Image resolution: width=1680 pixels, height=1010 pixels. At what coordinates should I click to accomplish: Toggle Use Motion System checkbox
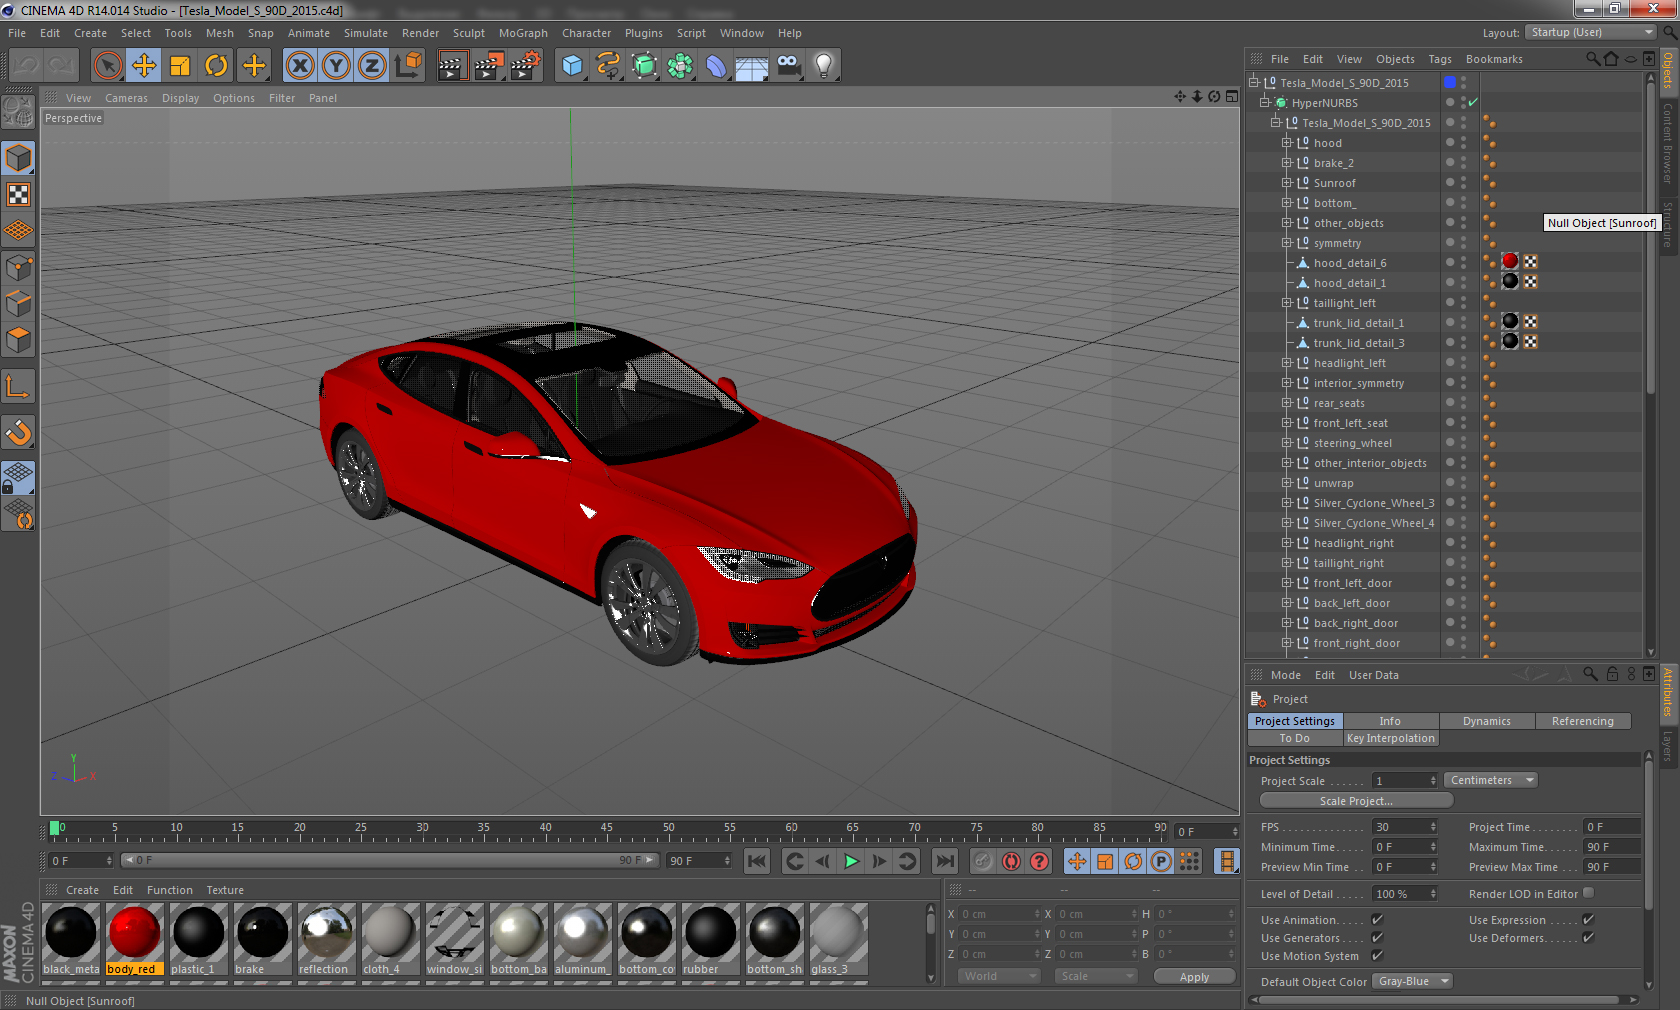(1378, 956)
